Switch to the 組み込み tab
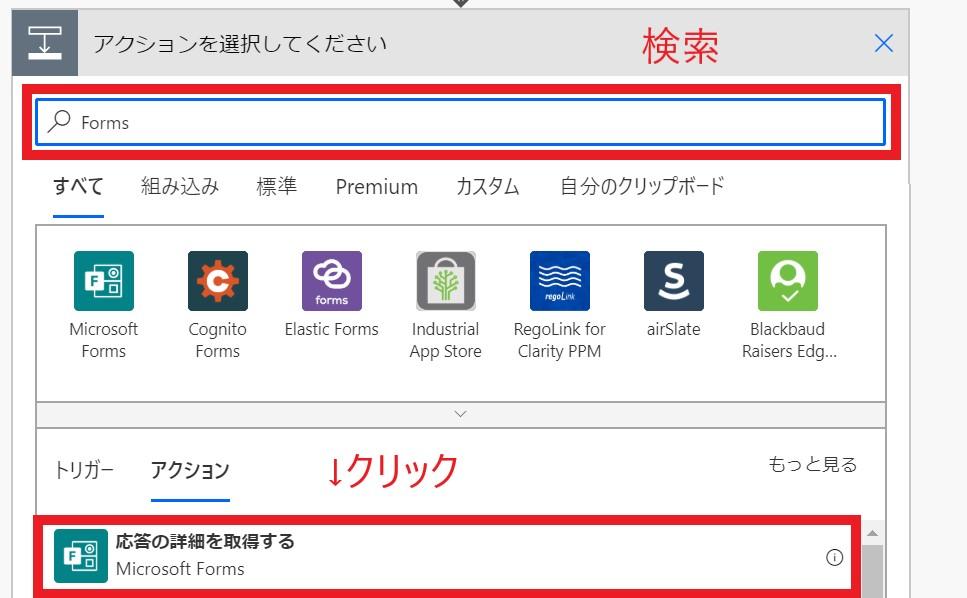This screenshot has width=967, height=598. tap(180, 187)
